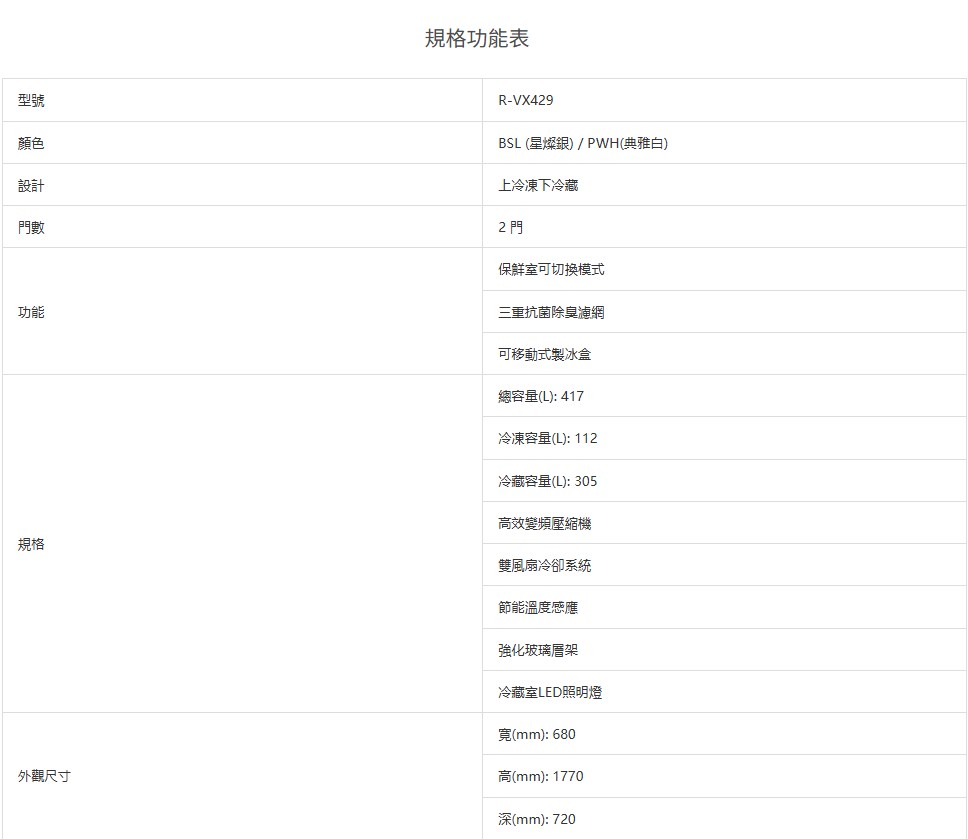Click the total capacity 417 row

pyautogui.click(x=540, y=396)
